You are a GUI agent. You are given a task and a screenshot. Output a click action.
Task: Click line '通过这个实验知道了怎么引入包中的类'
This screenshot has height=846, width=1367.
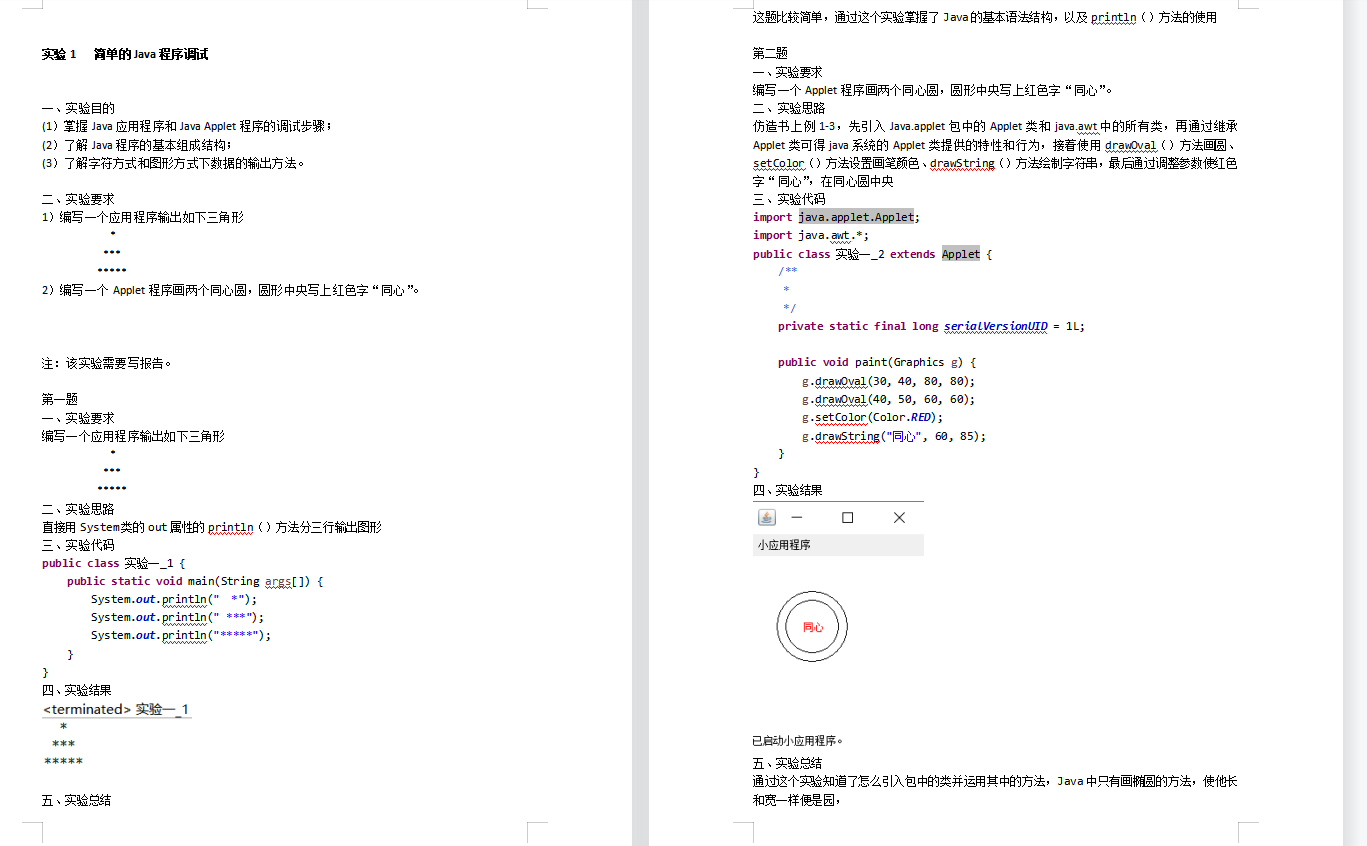995,781
